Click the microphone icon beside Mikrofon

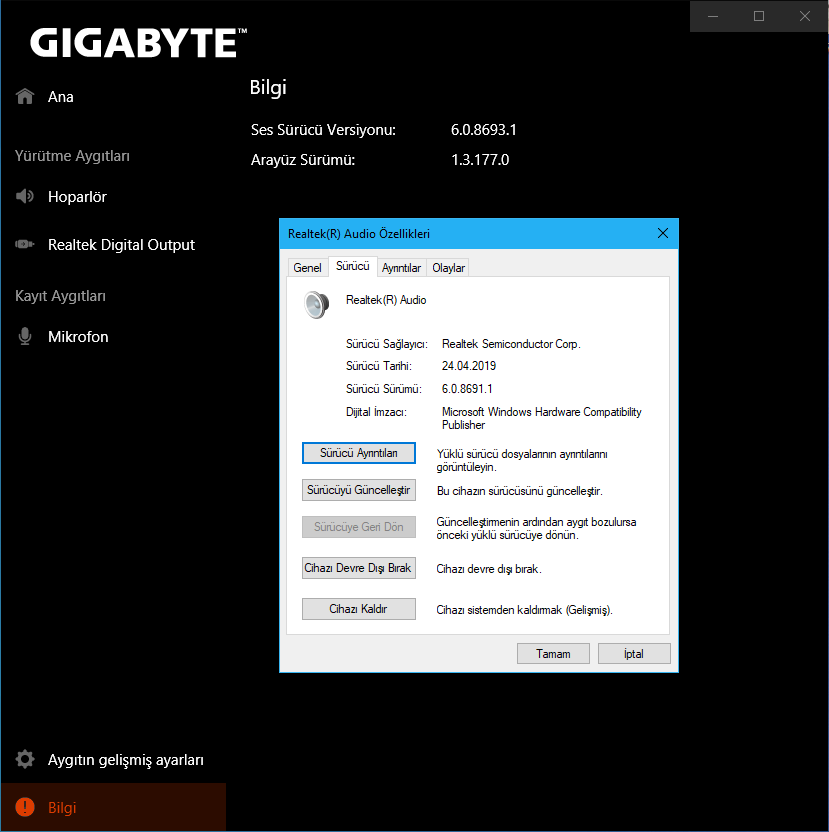pyautogui.click(x=24, y=336)
